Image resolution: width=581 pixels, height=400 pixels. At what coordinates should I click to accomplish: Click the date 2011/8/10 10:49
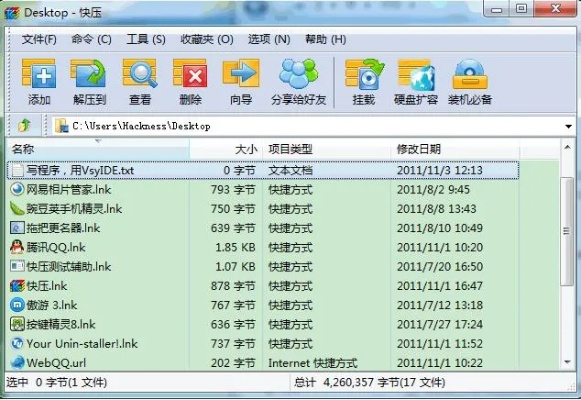pyautogui.click(x=440, y=228)
